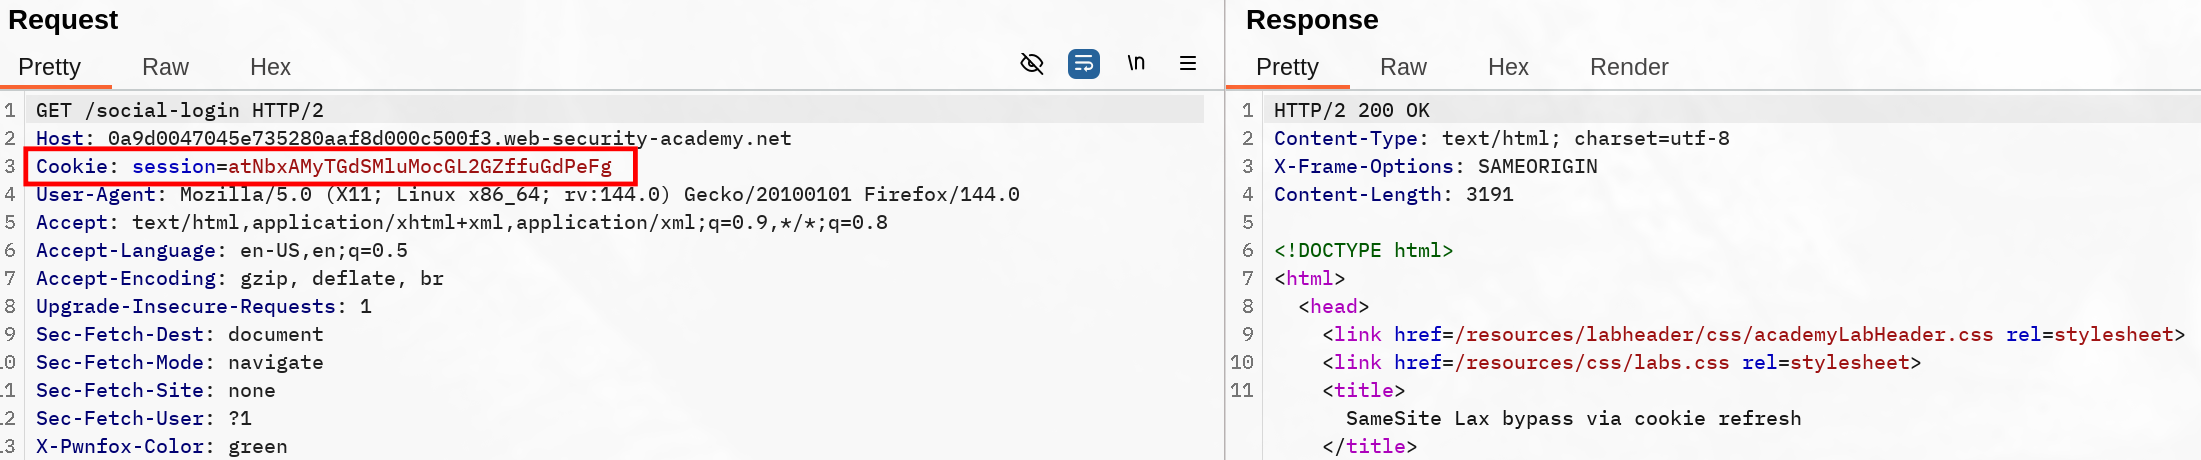Click the GET /social-login request line

(x=180, y=110)
